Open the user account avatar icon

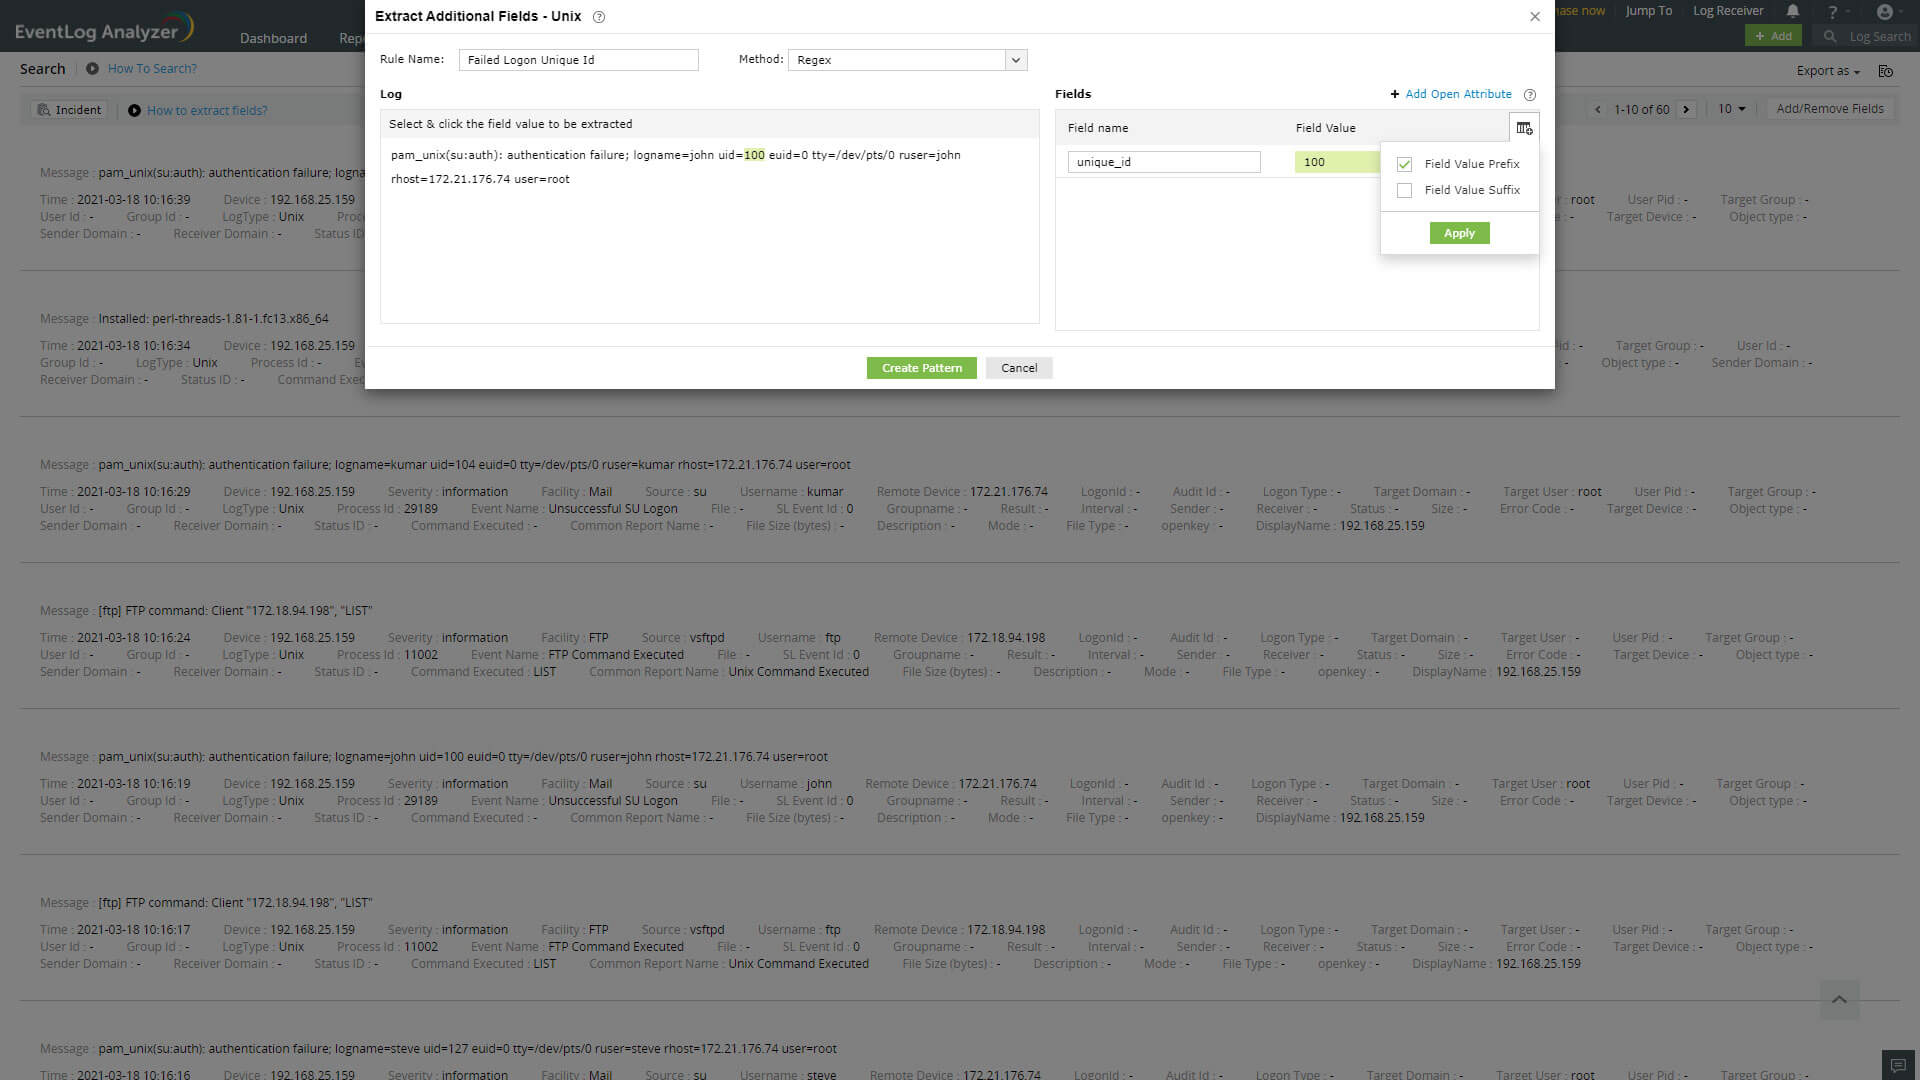tap(1884, 12)
